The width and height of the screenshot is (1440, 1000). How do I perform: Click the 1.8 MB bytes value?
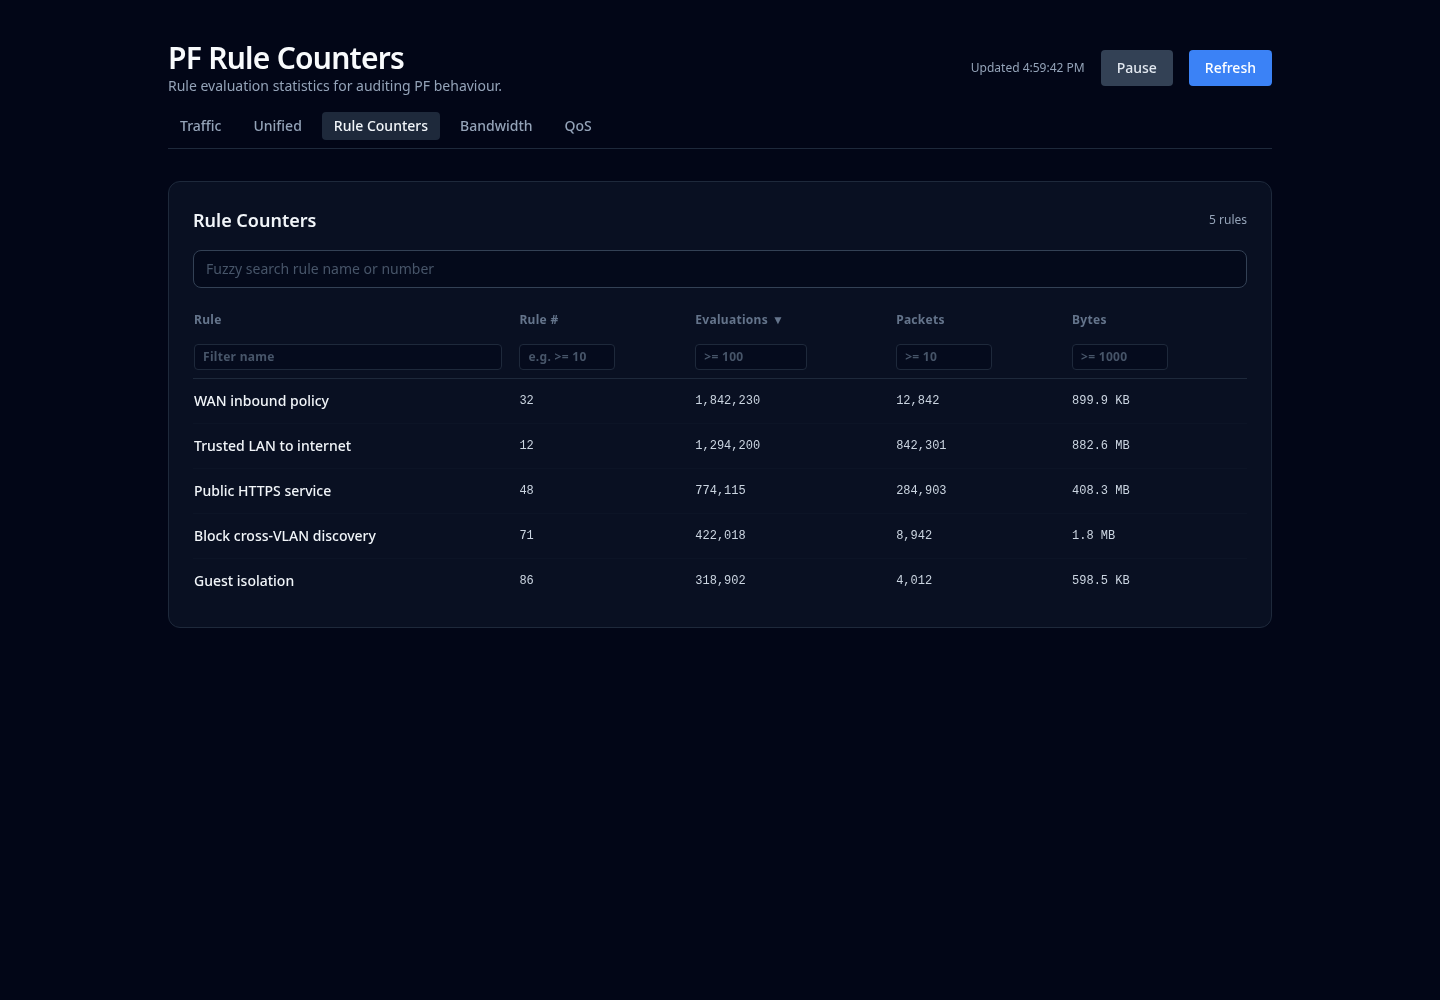coord(1094,535)
